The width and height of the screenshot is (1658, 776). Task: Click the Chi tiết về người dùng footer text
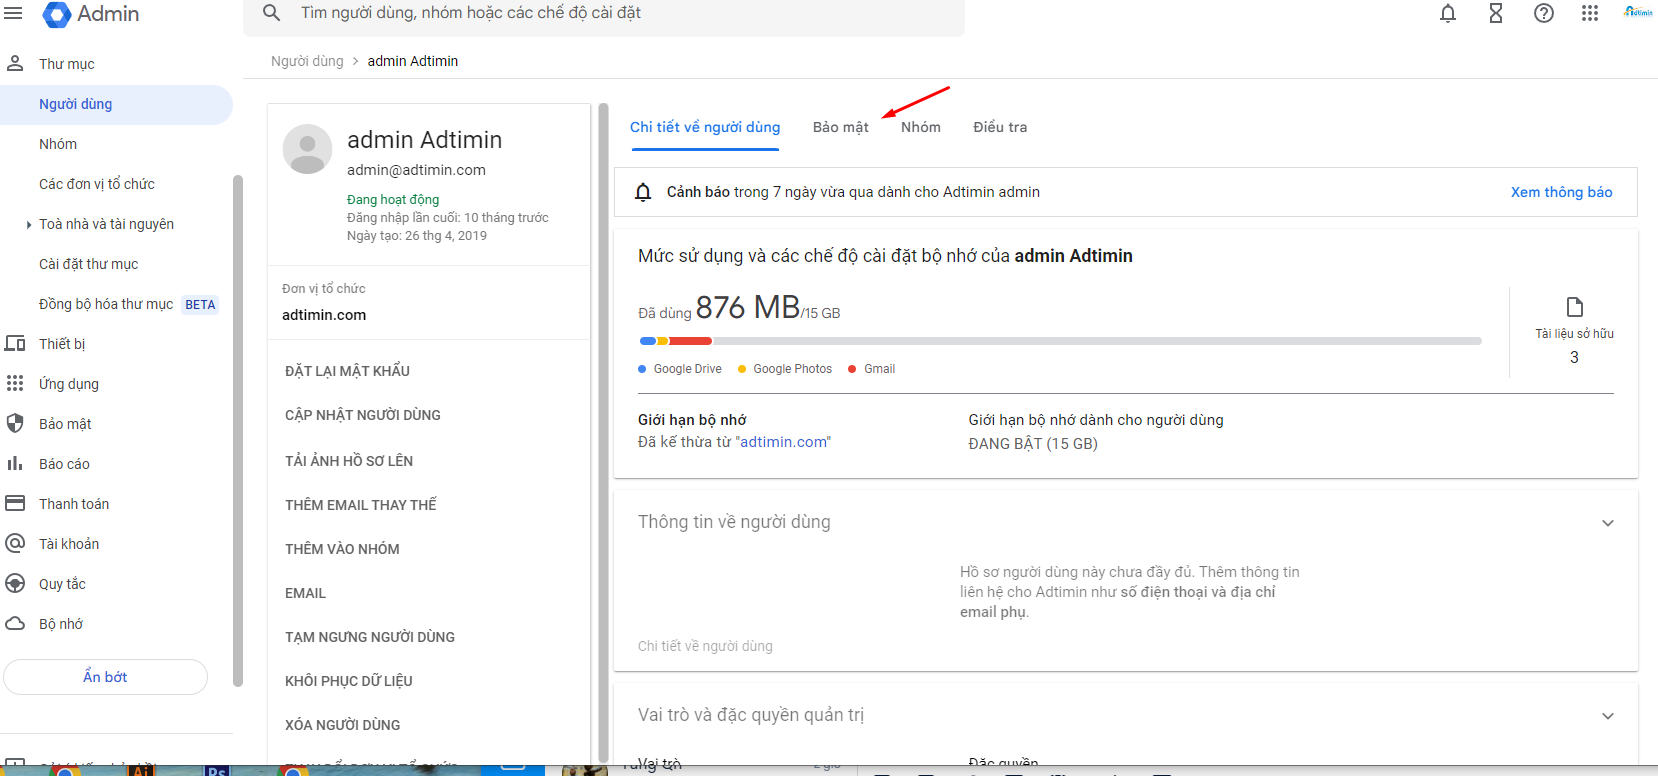705,646
